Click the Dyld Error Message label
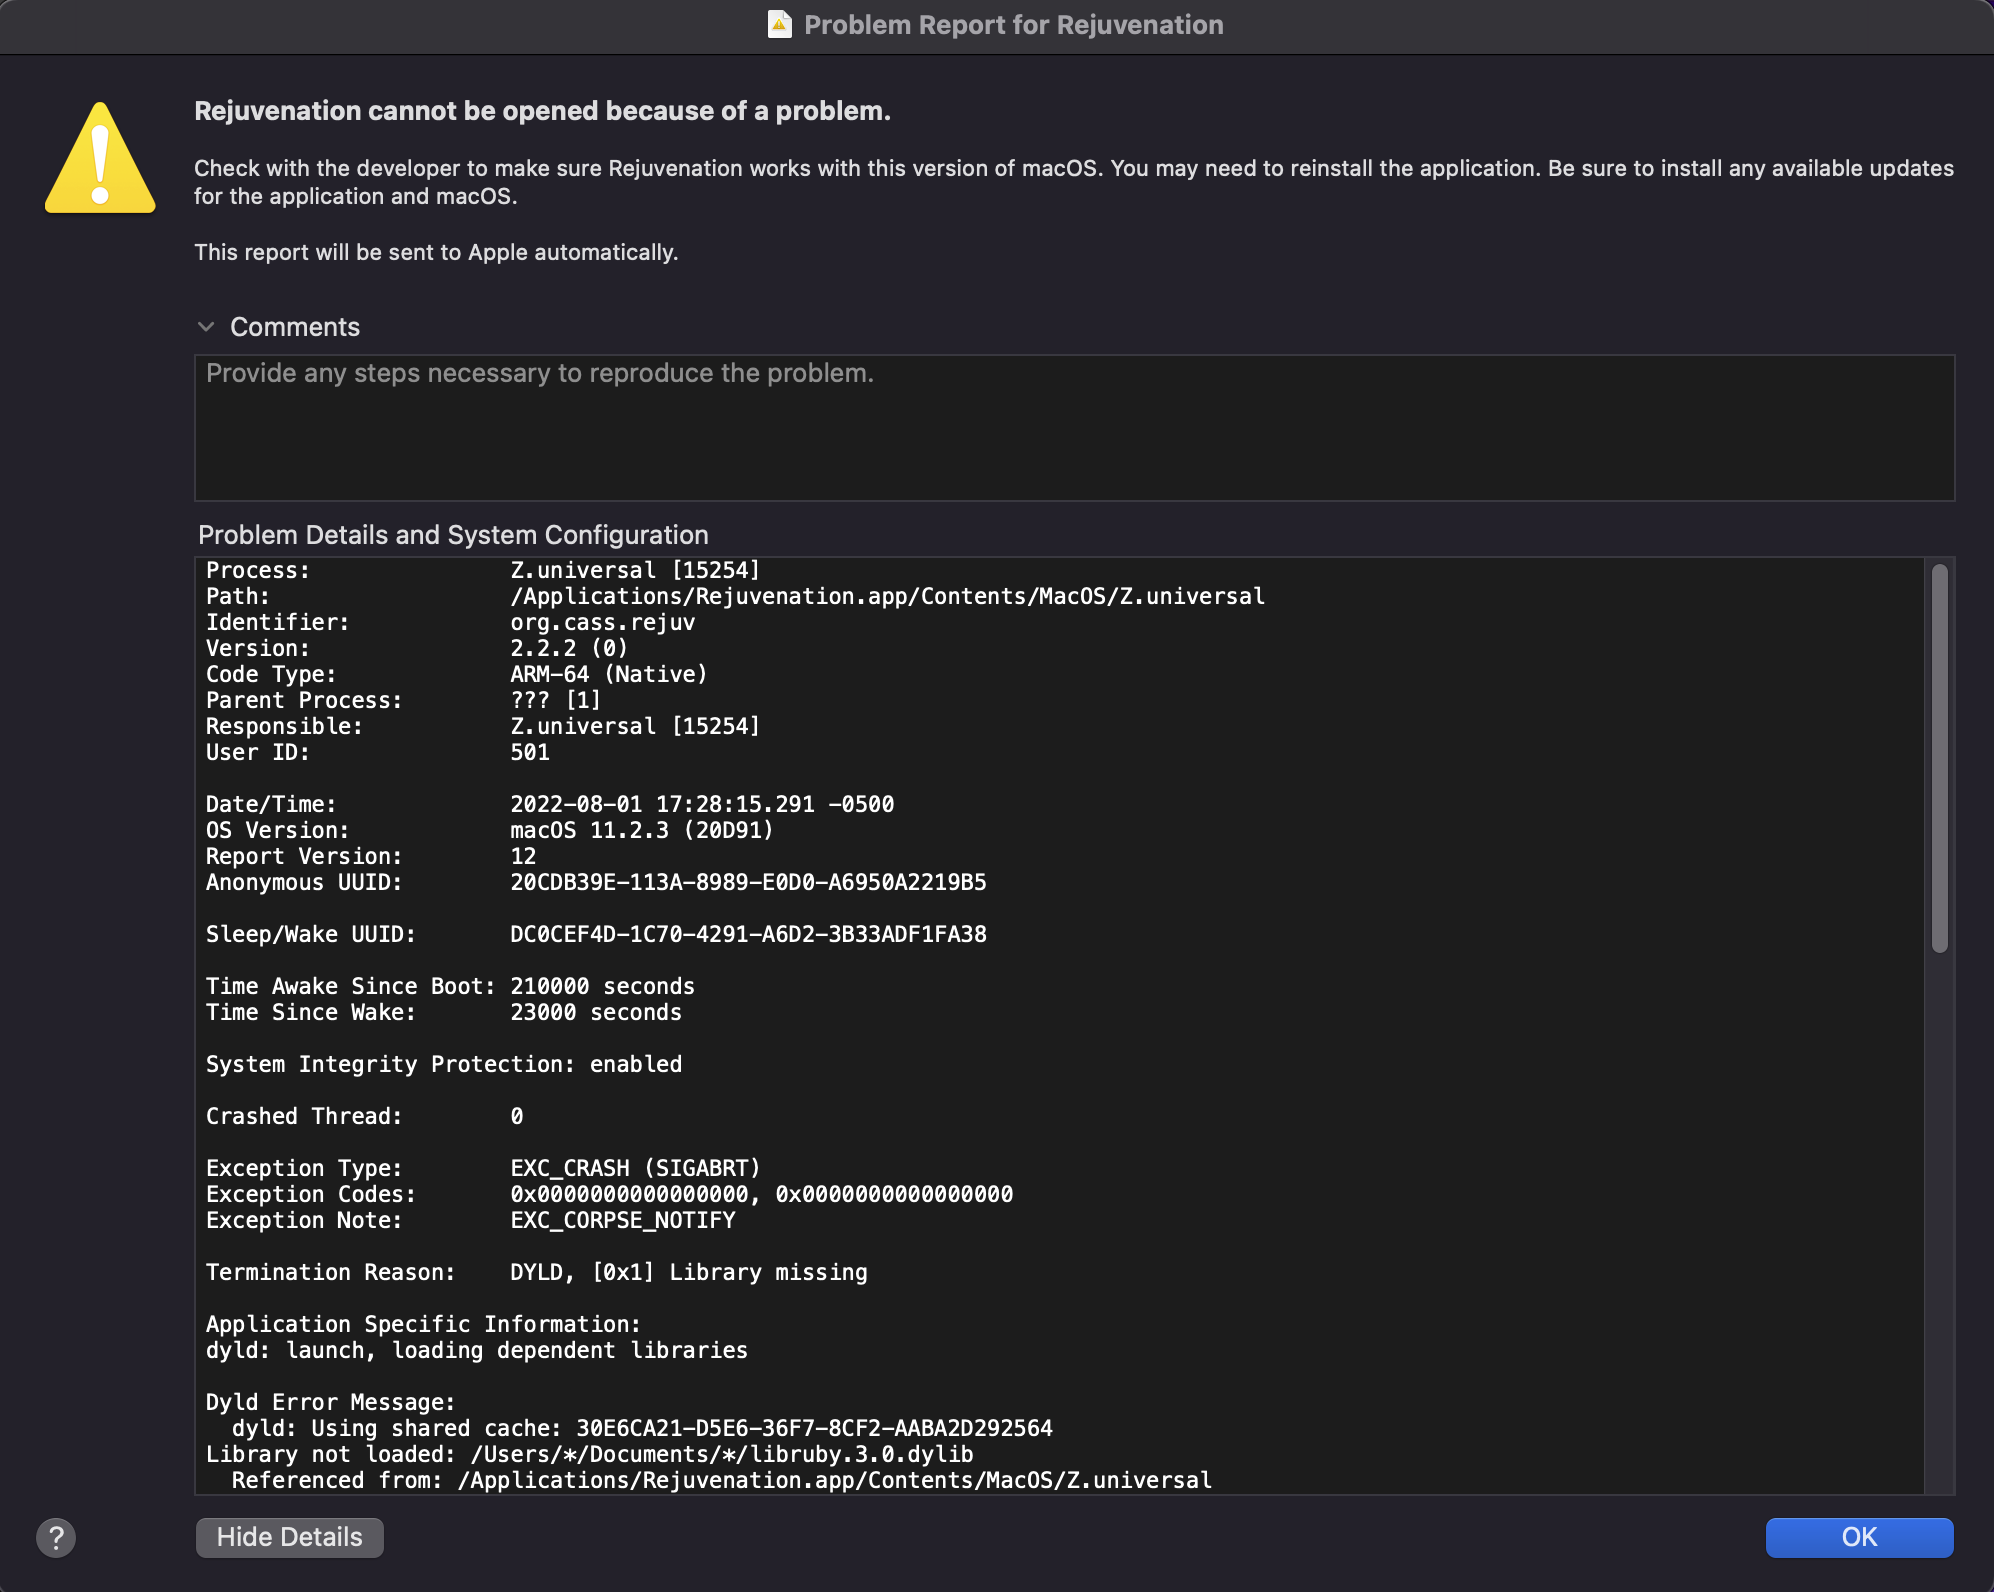The image size is (1994, 1592). coord(331,1402)
